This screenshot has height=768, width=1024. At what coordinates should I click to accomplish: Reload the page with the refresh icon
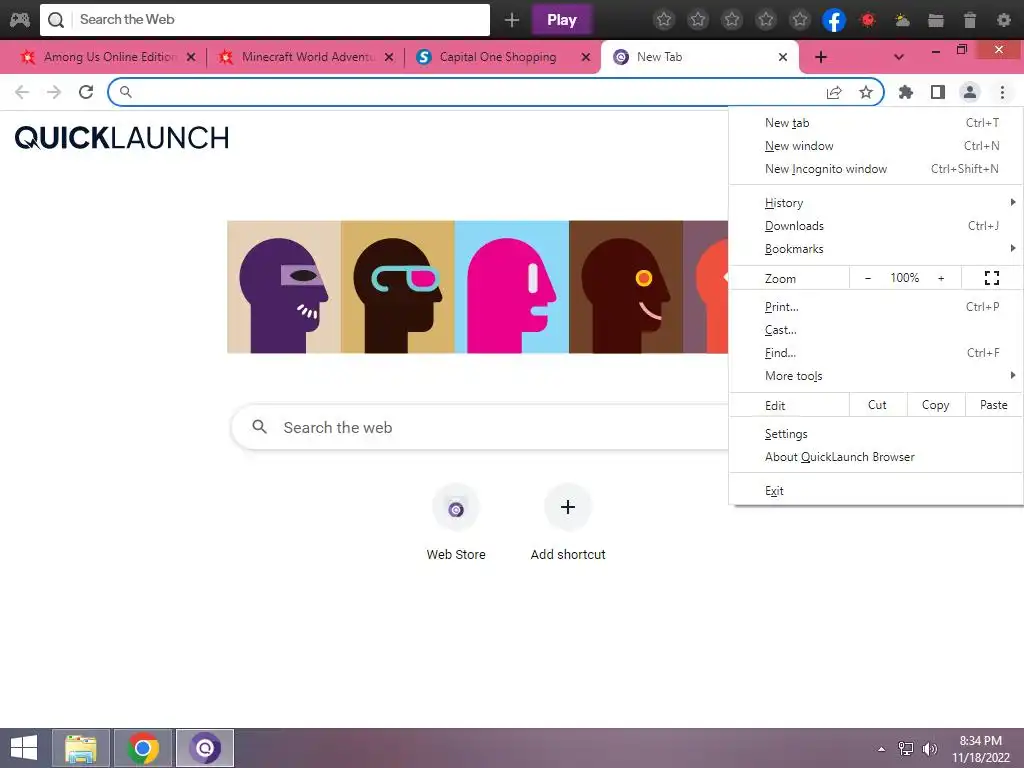(x=86, y=92)
